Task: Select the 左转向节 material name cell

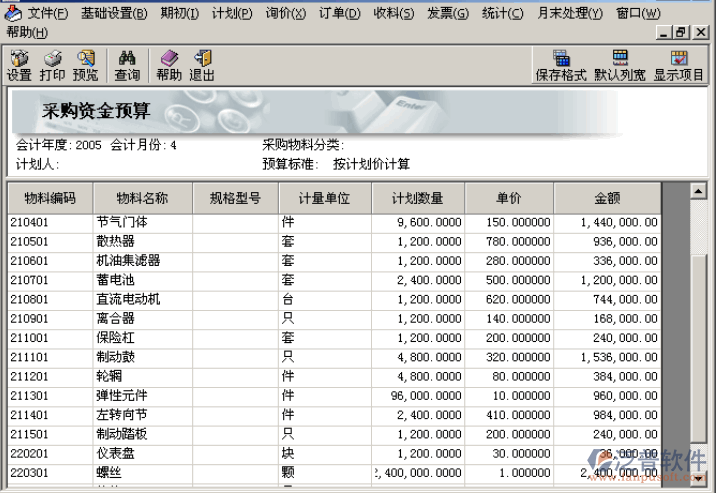Action: (x=143, y=415)
